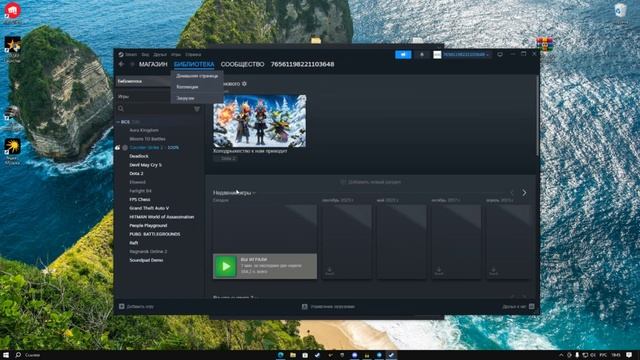
Task: Open the 76561198221103648 profile tab
Action: click(x=302, y=64)
